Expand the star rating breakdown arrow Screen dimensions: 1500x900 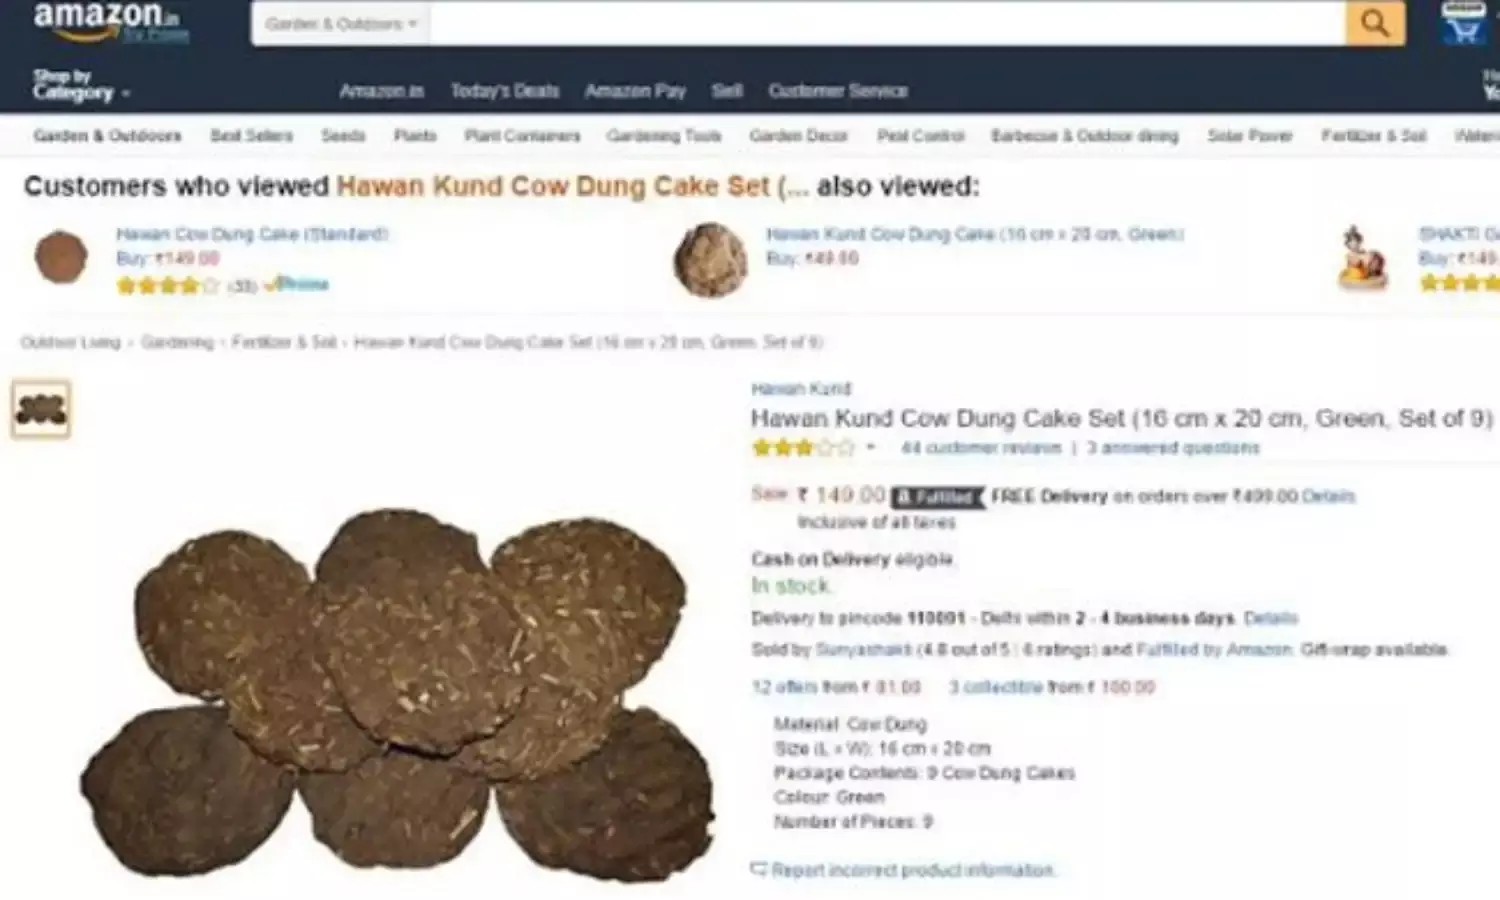coord(871,448)
